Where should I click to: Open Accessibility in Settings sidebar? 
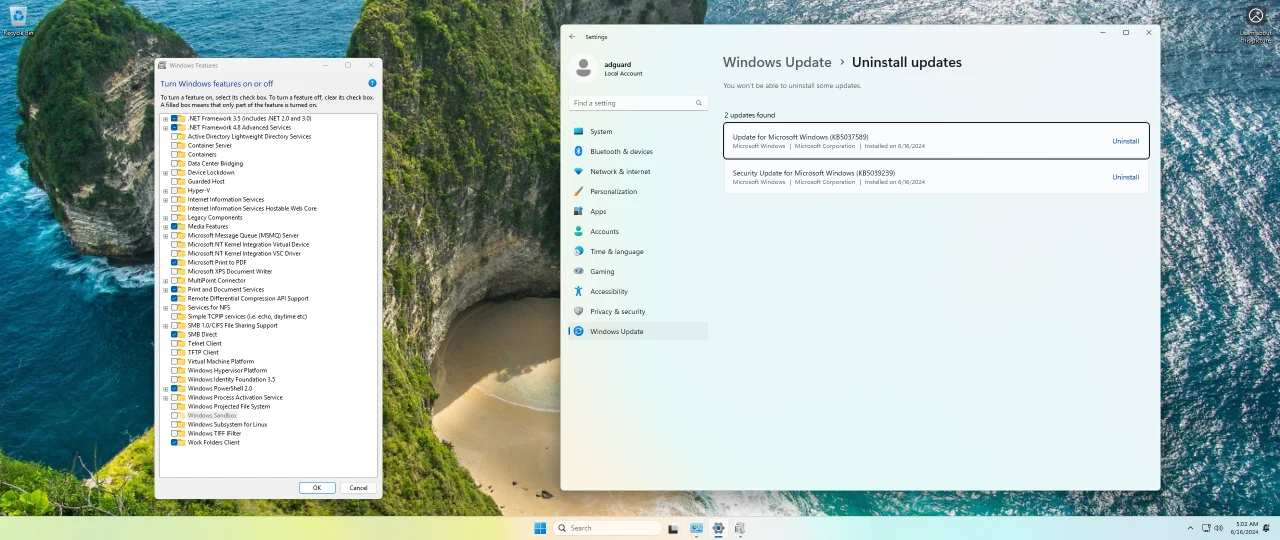(x=638, y=292)
